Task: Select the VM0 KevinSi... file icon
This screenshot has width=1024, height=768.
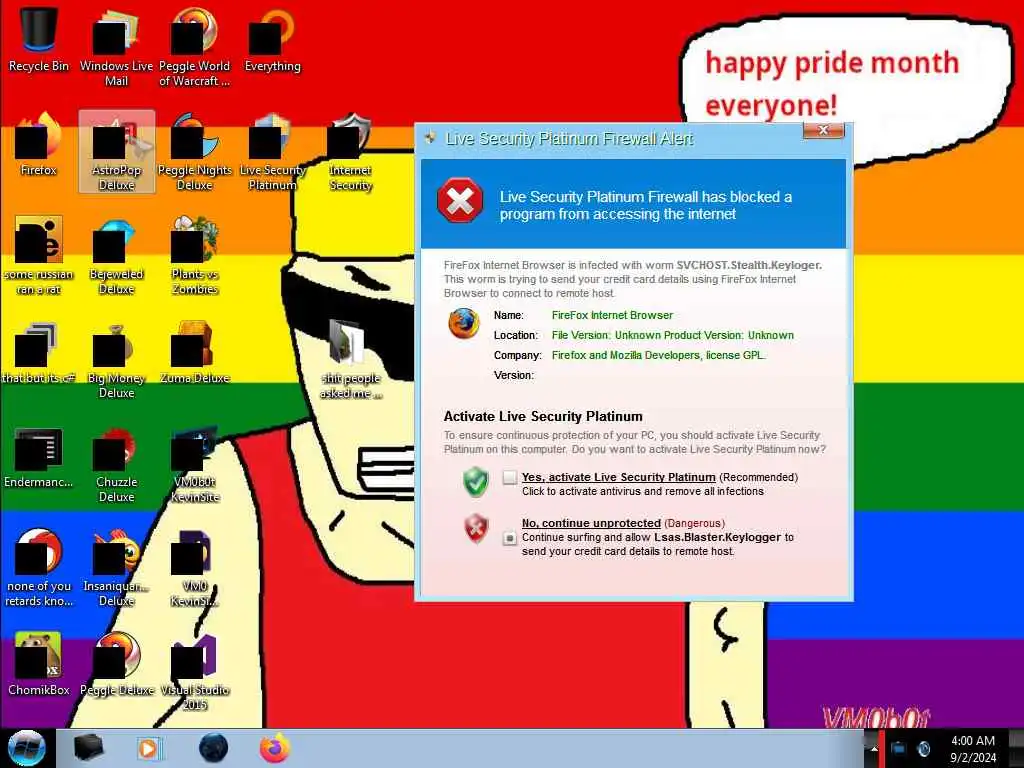Action: [x=194, y=568]
